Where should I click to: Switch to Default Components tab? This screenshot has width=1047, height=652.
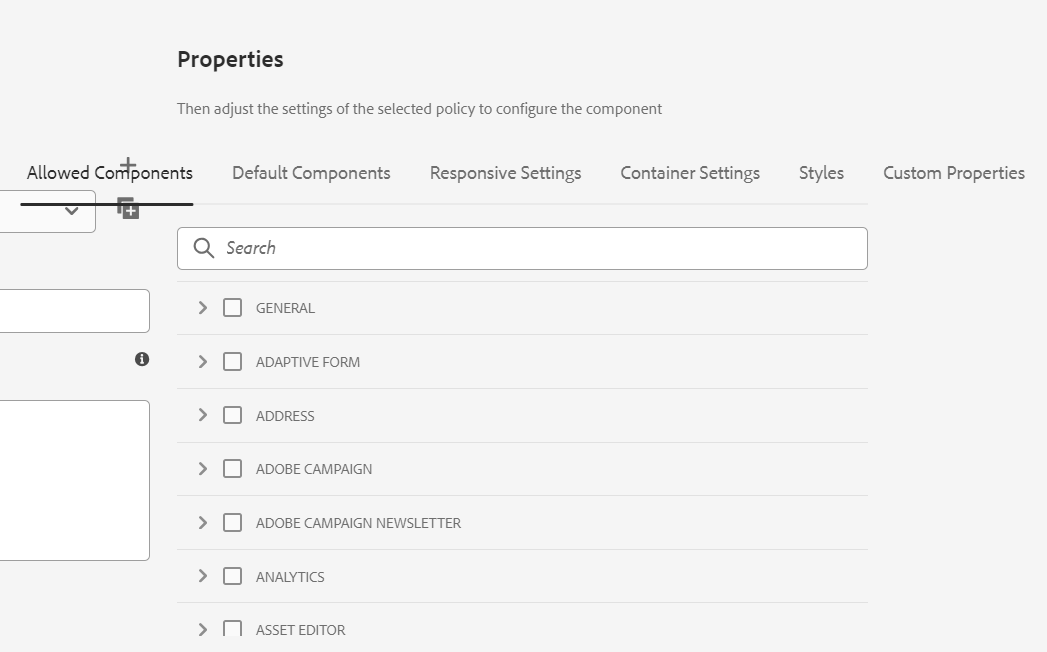[311, 173]
